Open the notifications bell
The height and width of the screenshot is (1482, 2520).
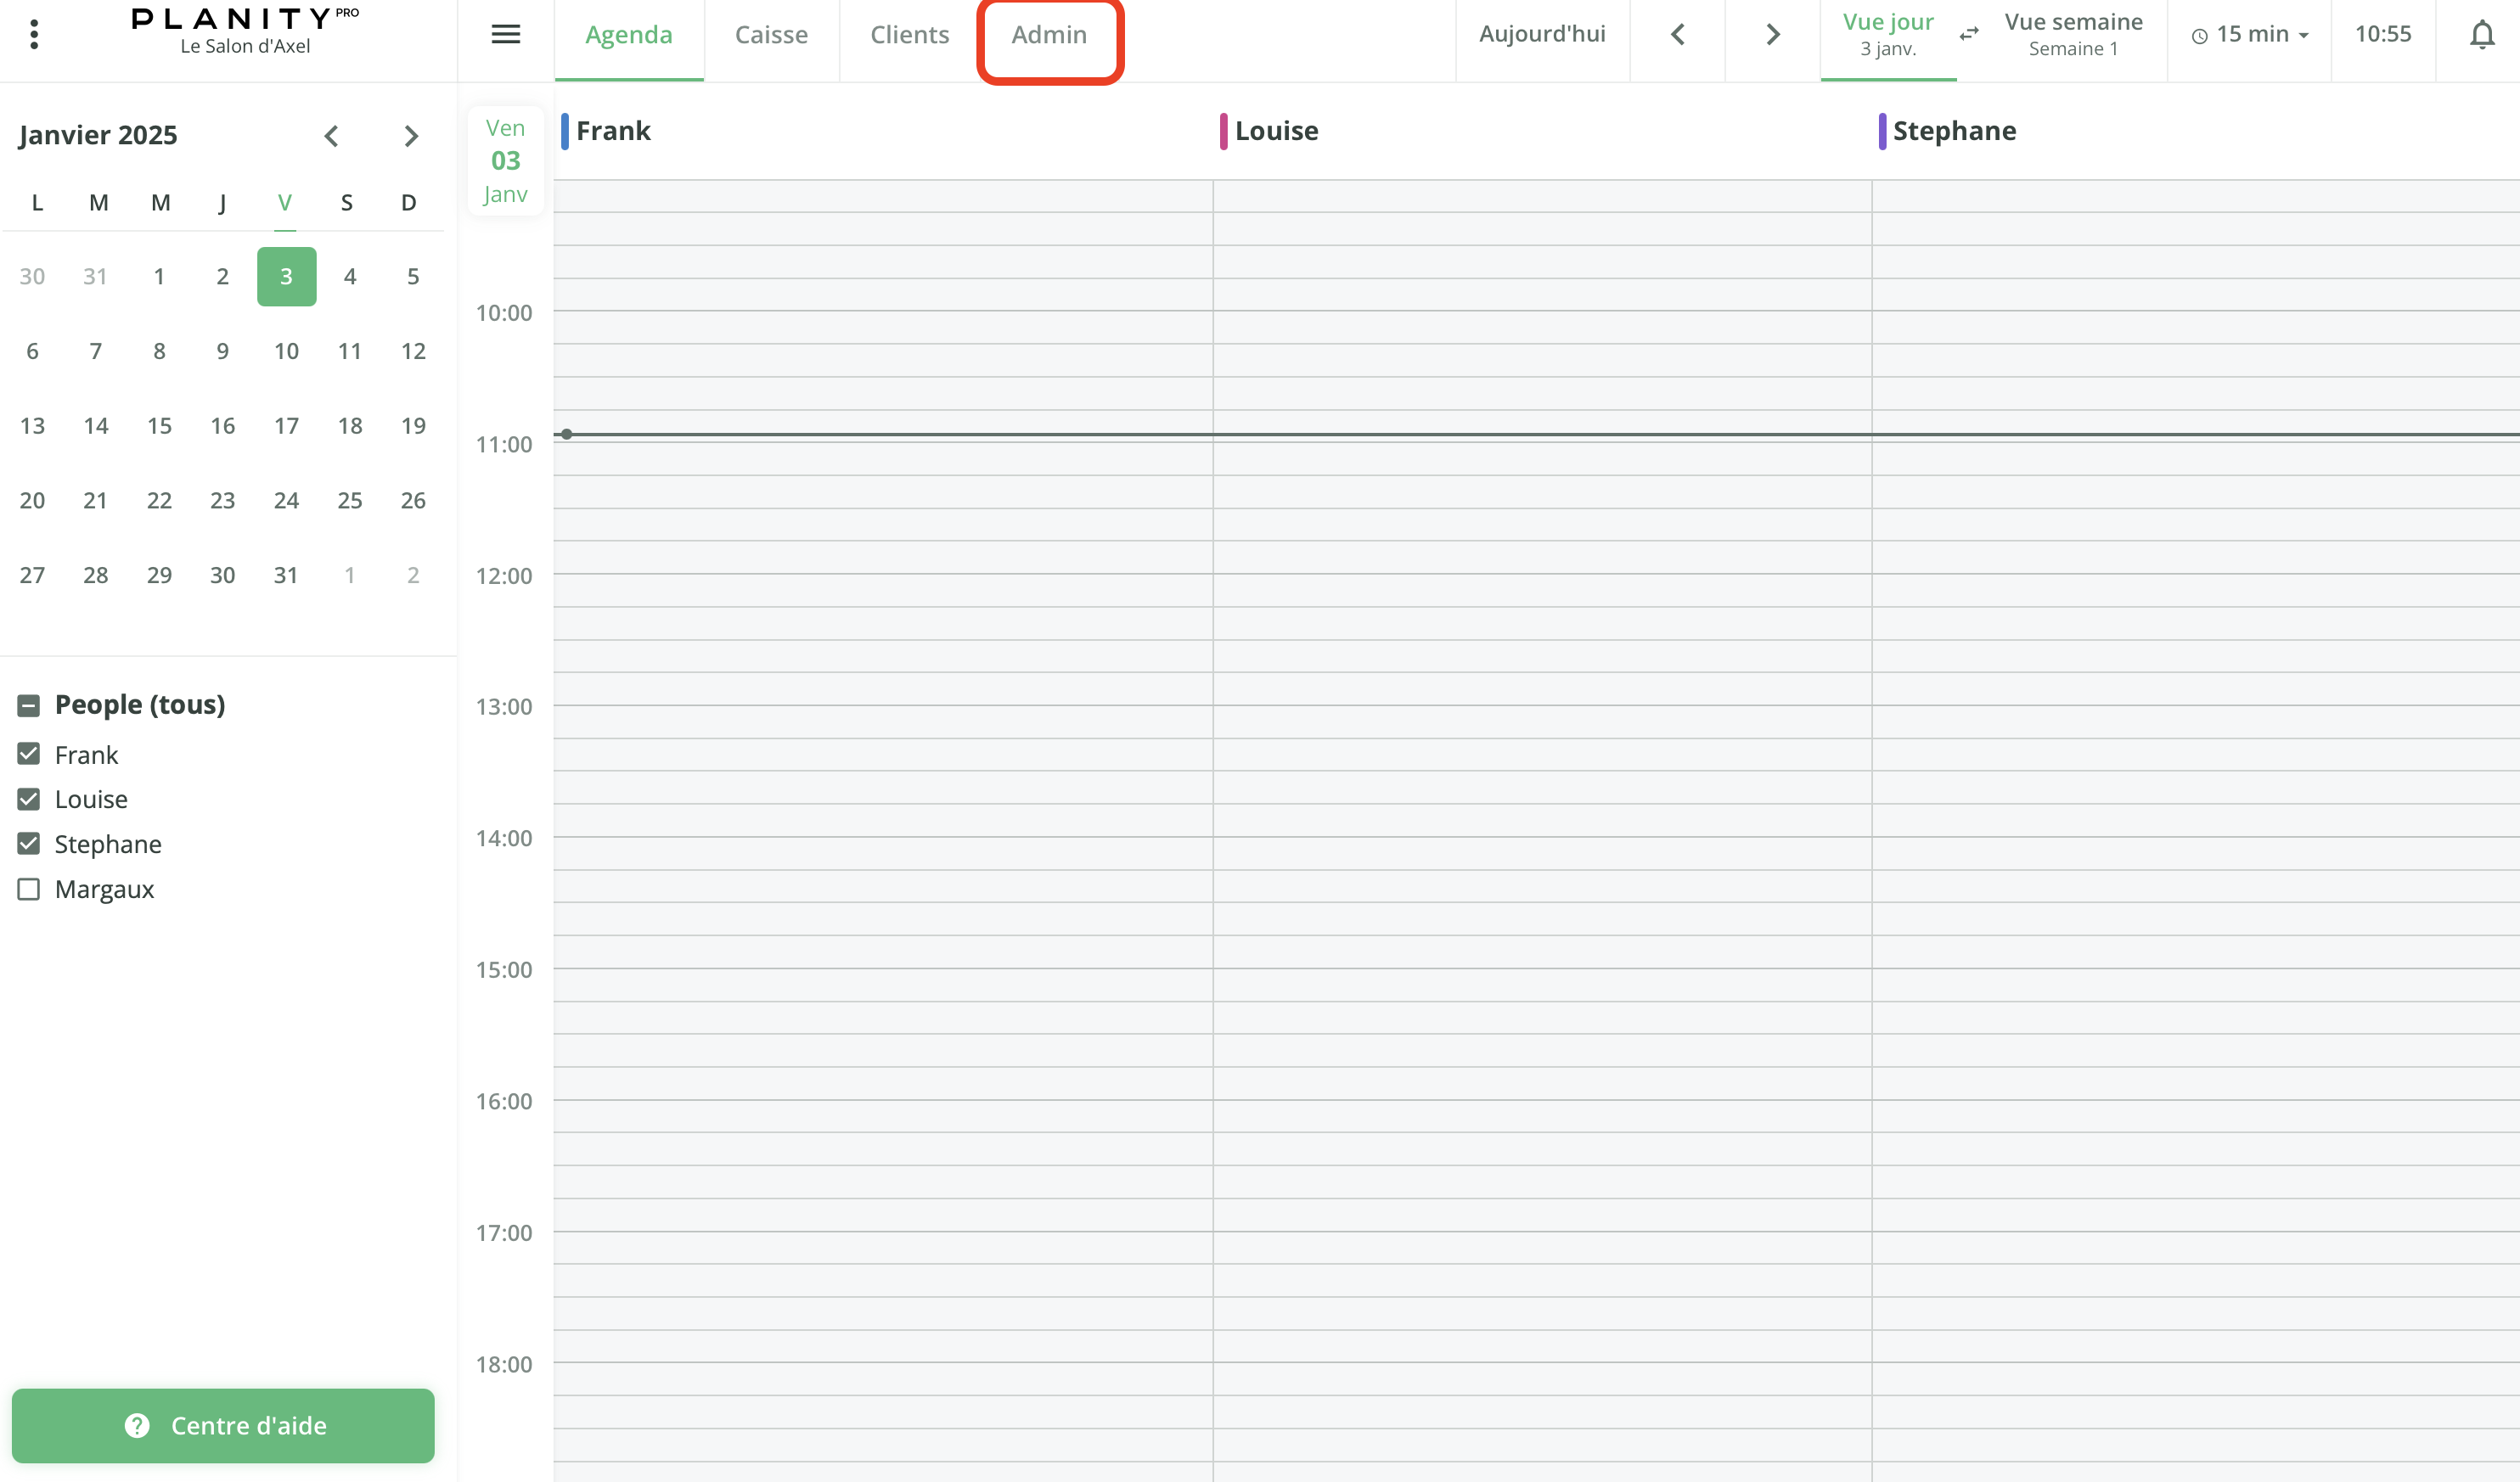click(2481, 35)
